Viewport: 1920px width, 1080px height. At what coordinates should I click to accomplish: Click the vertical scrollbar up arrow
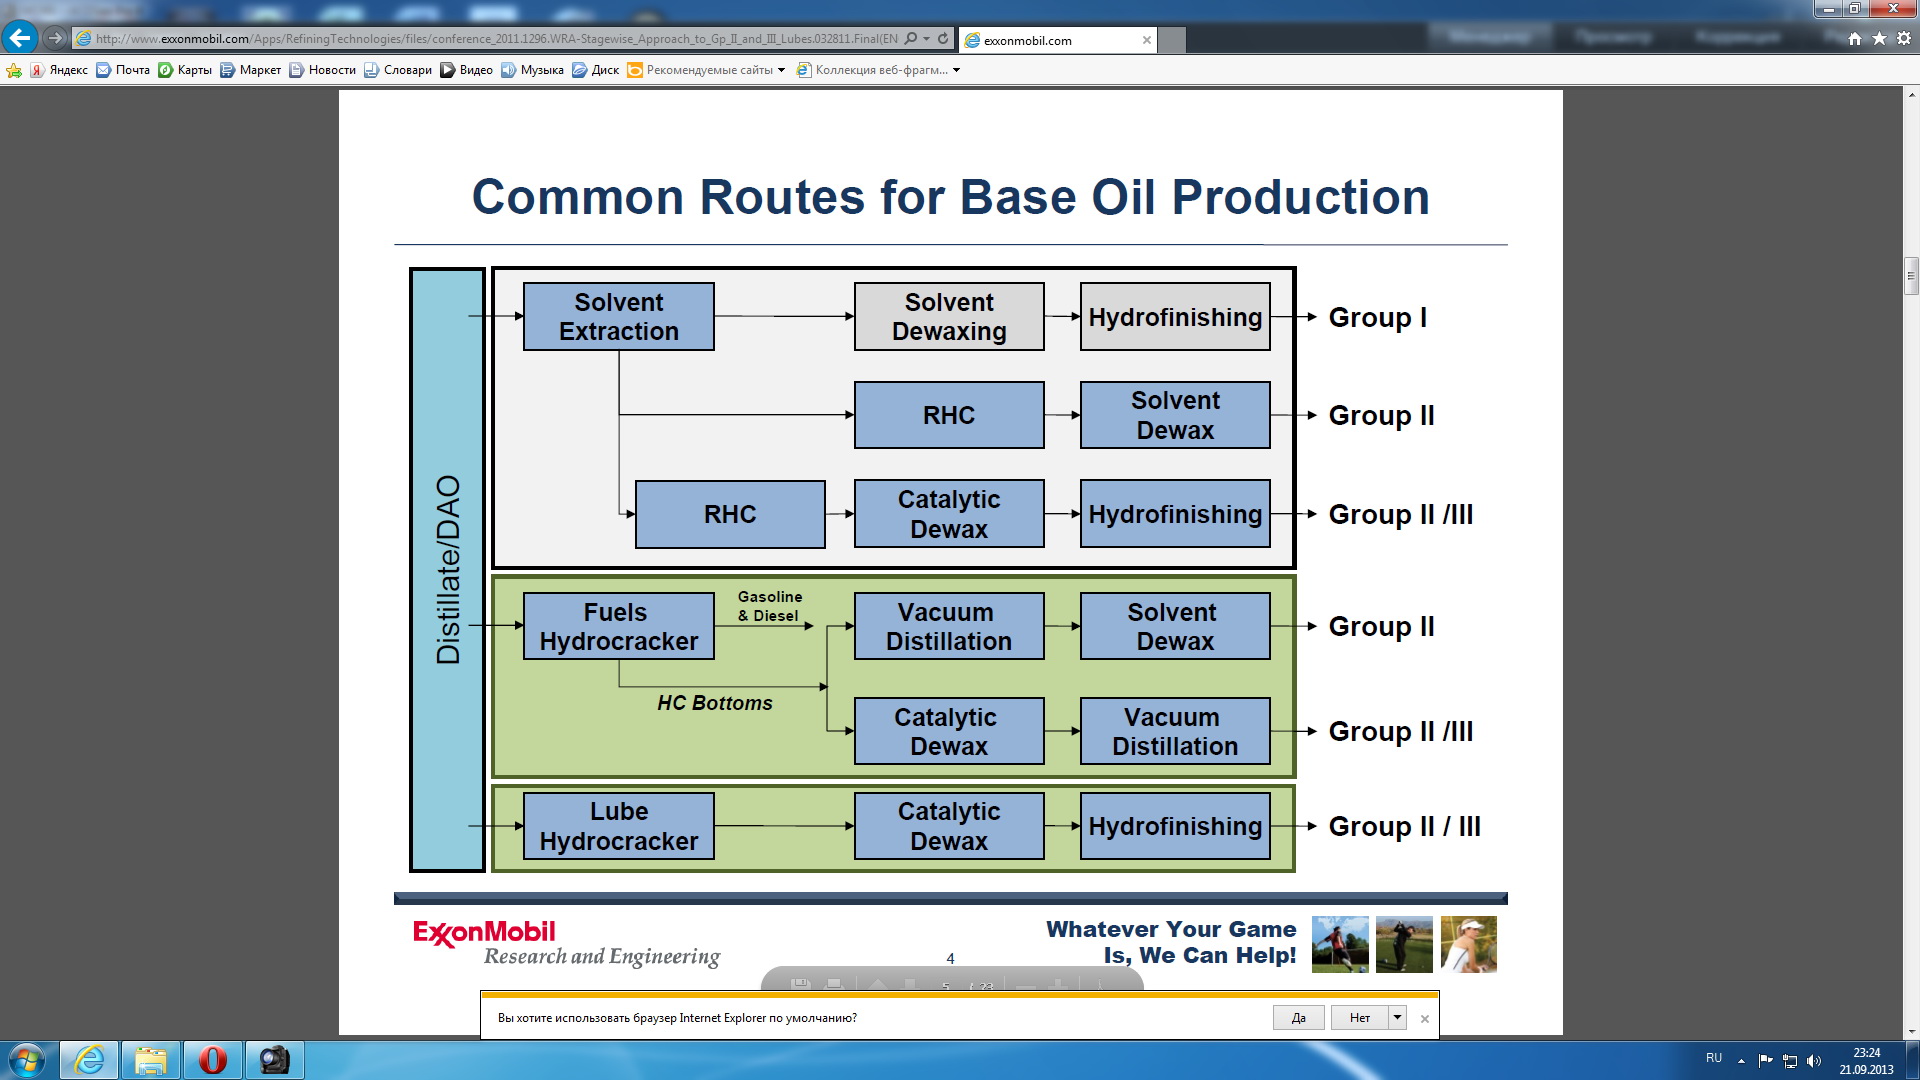pos(1911,96)
